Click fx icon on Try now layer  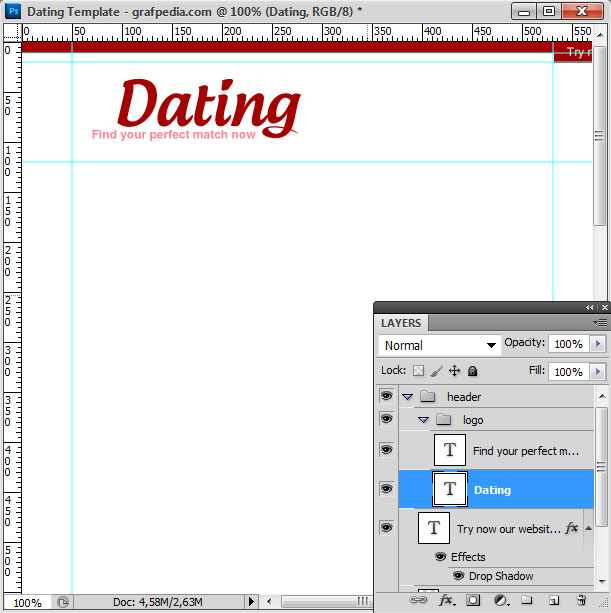[572, 528]
